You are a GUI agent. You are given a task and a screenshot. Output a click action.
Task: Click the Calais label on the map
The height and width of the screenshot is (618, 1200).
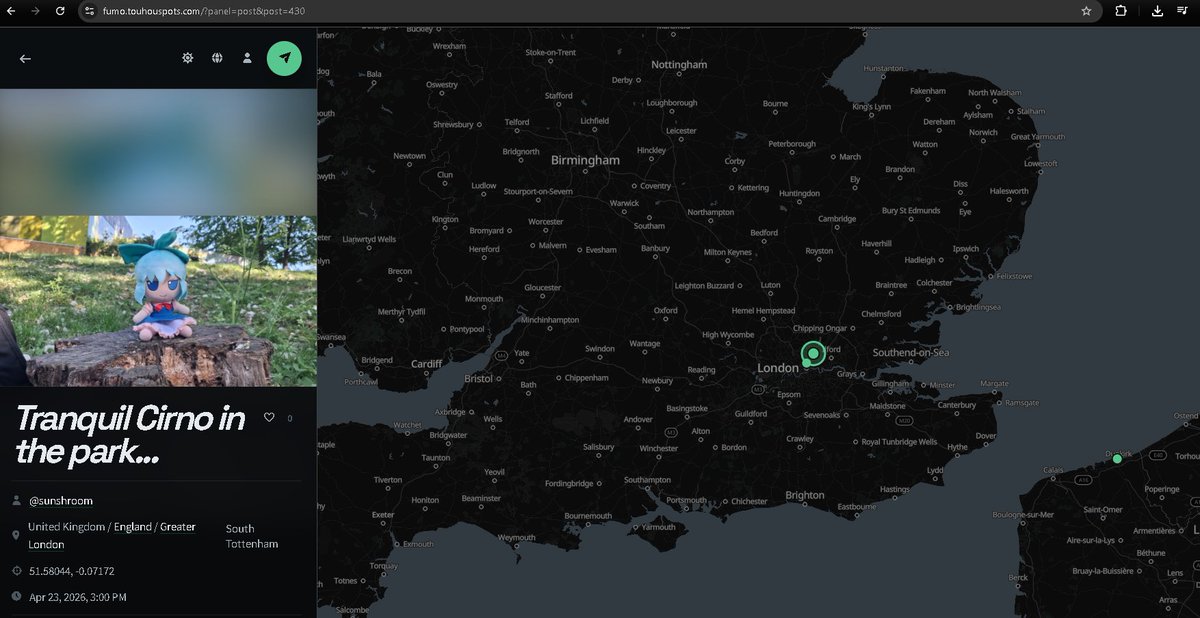pos(1054,469)
